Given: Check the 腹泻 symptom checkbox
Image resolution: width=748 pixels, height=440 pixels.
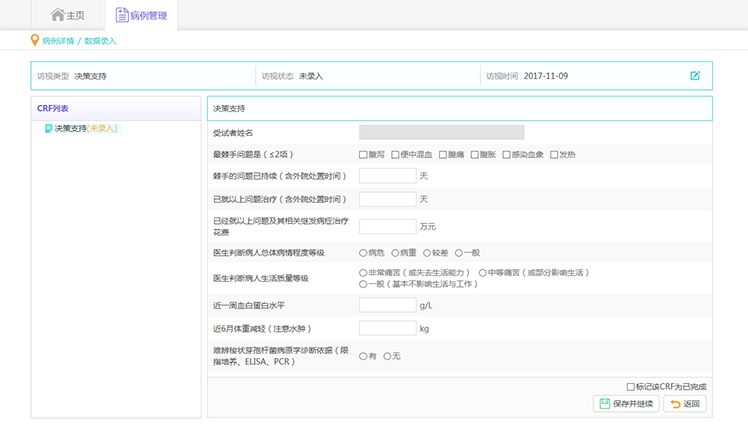Looking at the screenshot, I should (363, 154).
